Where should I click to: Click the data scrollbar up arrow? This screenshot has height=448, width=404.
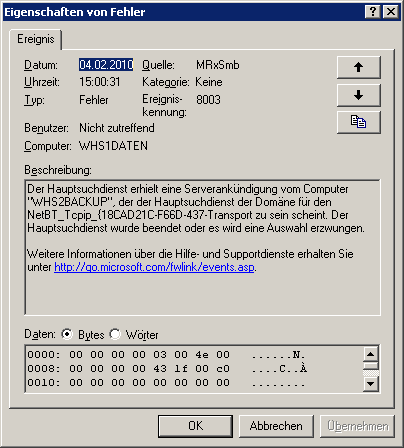click(x=371, y=354)
